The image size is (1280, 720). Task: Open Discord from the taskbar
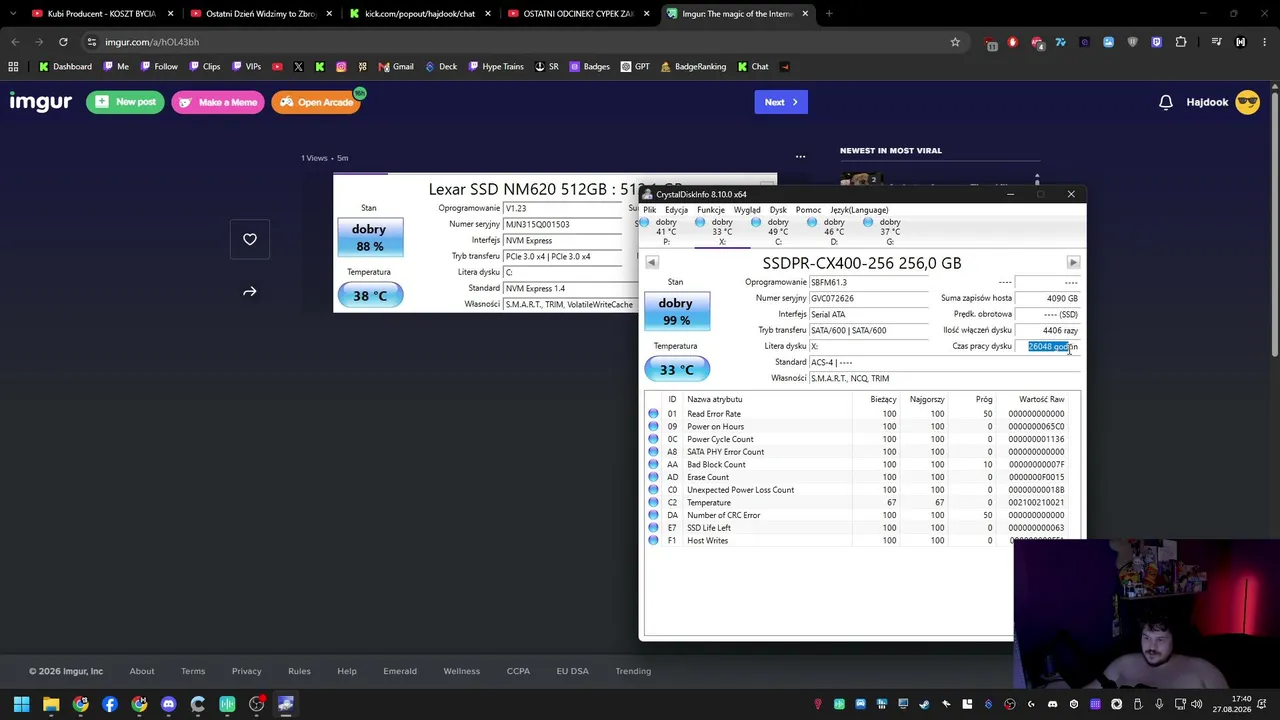[168, 704]
